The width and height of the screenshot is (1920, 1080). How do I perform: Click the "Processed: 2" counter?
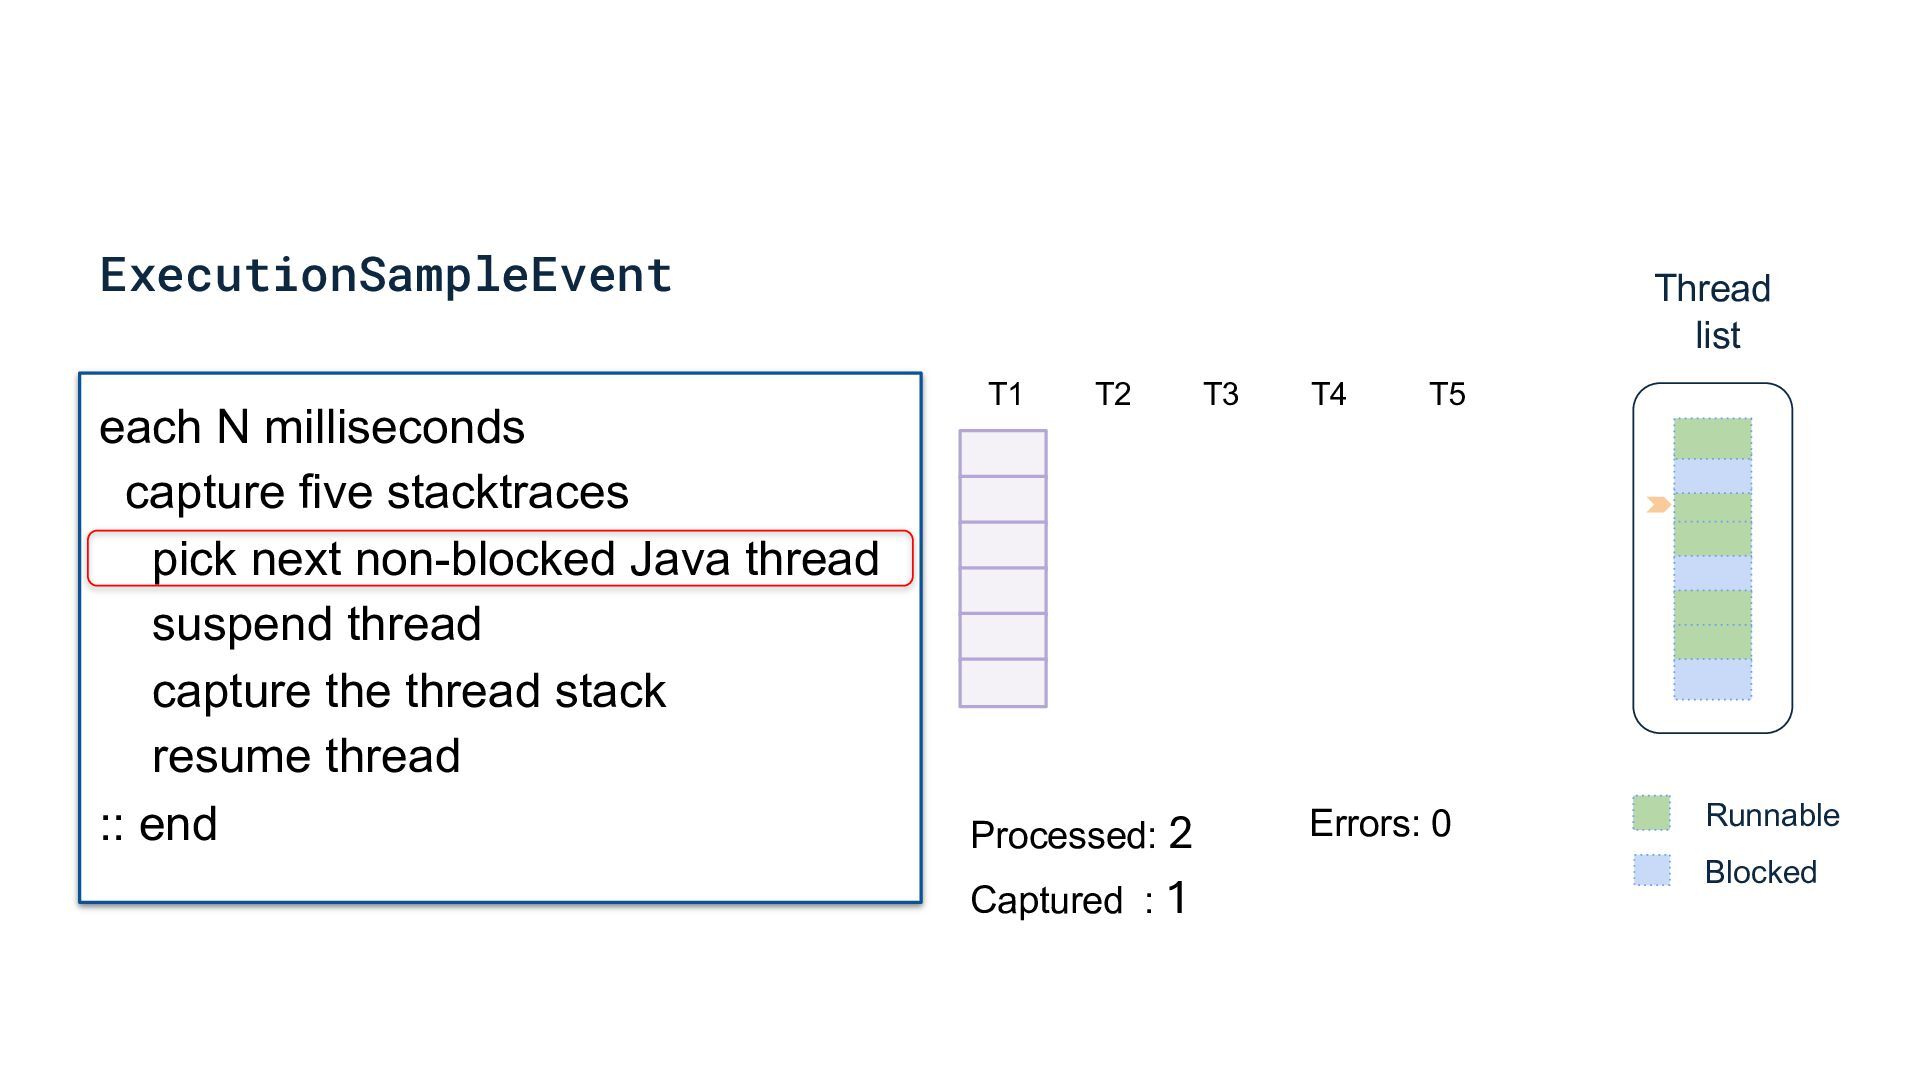(x=1081, y=834)
